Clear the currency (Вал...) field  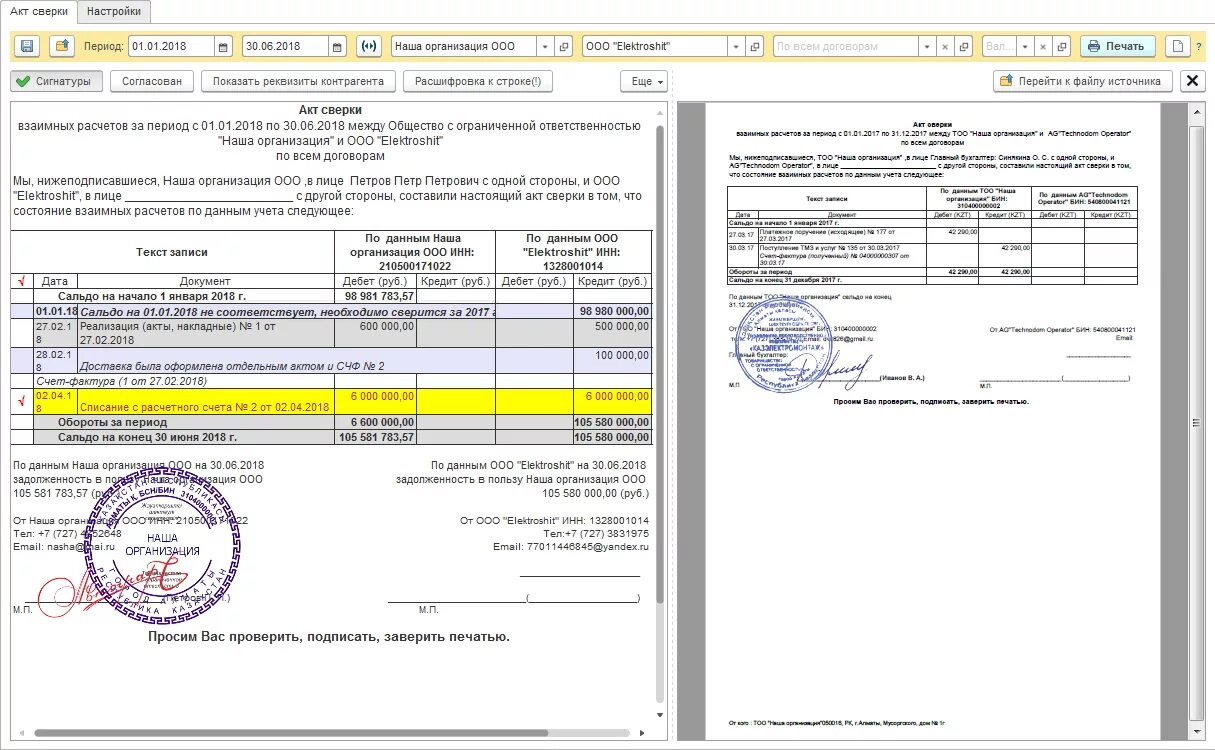pos(1041,46)
